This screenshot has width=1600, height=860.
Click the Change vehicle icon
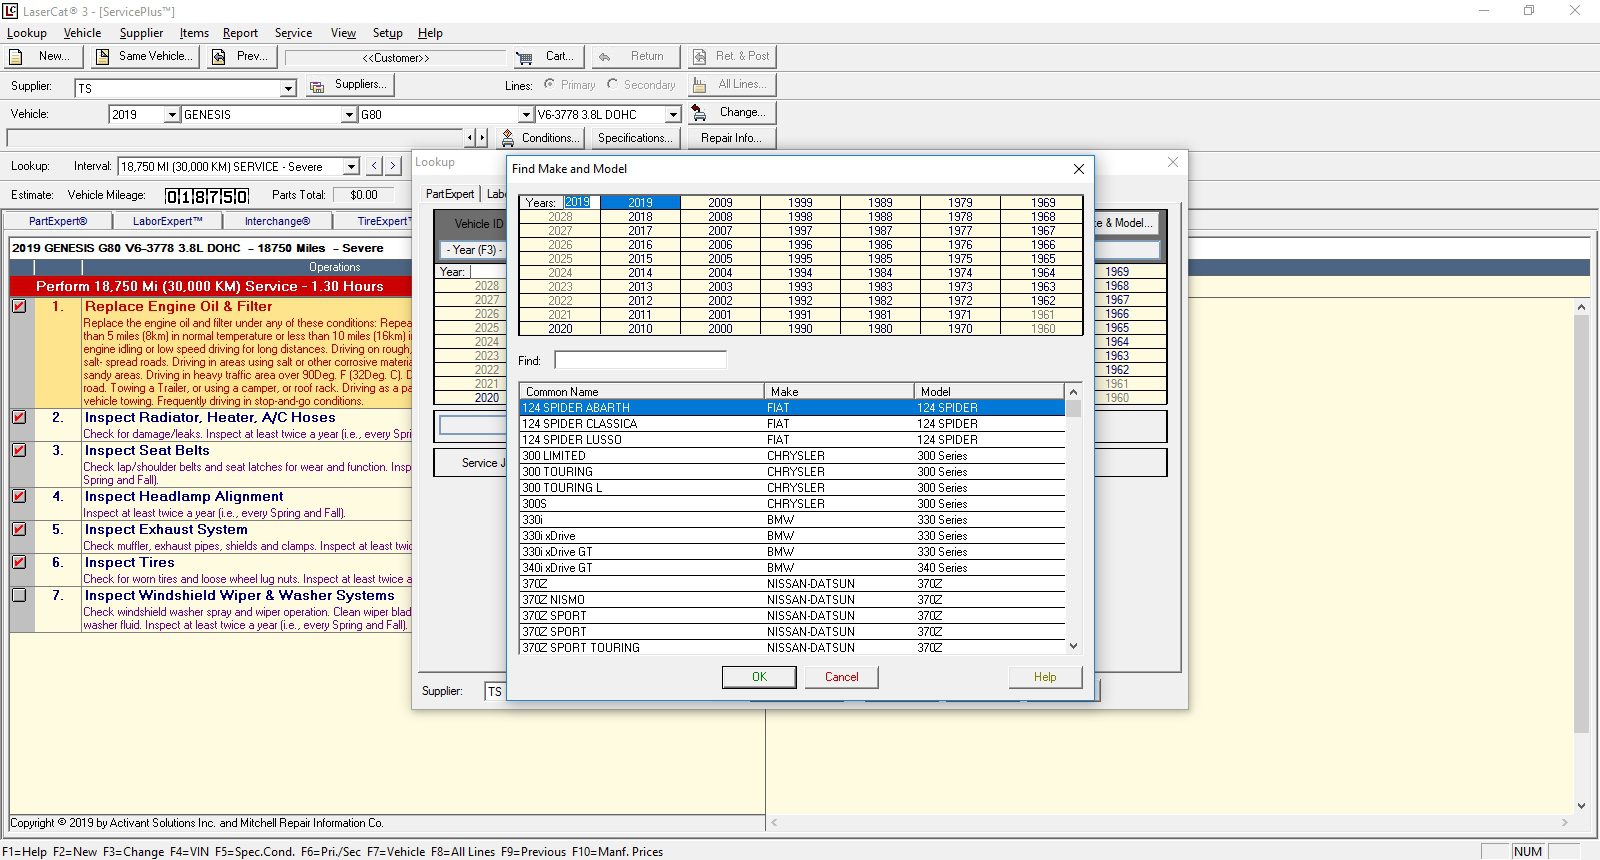click(699, 113)
